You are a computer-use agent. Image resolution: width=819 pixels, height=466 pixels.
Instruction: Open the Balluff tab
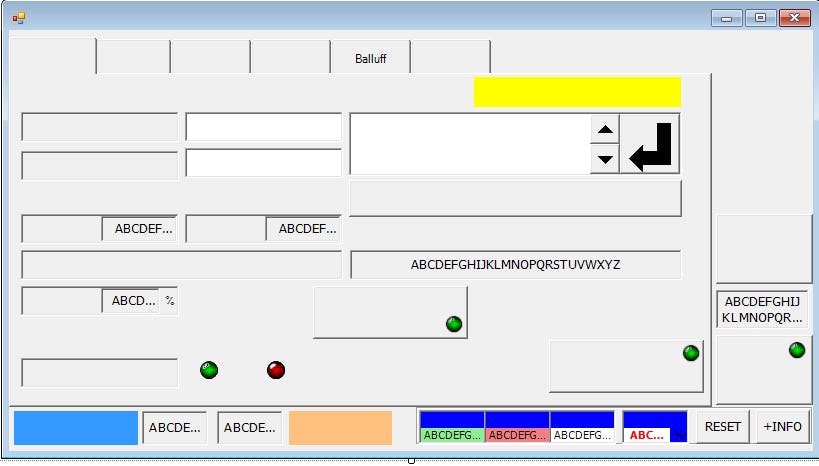[370, 58]
